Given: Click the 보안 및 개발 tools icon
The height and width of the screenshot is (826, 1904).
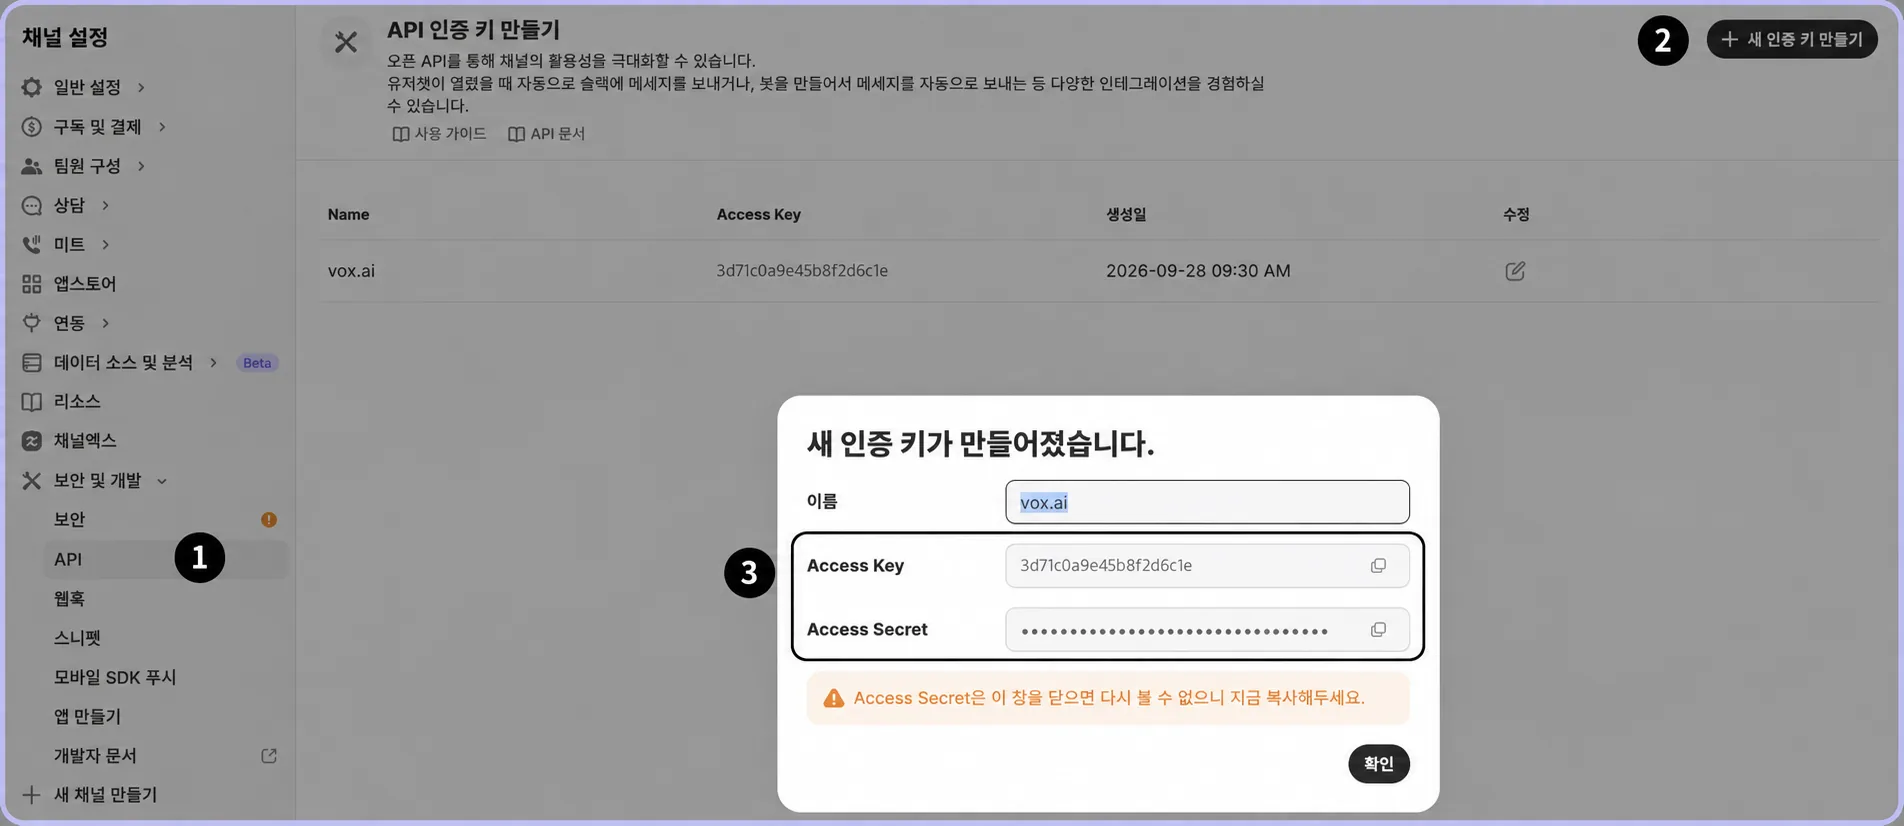Looking at the screenshot, I should (x=32, y=480).
